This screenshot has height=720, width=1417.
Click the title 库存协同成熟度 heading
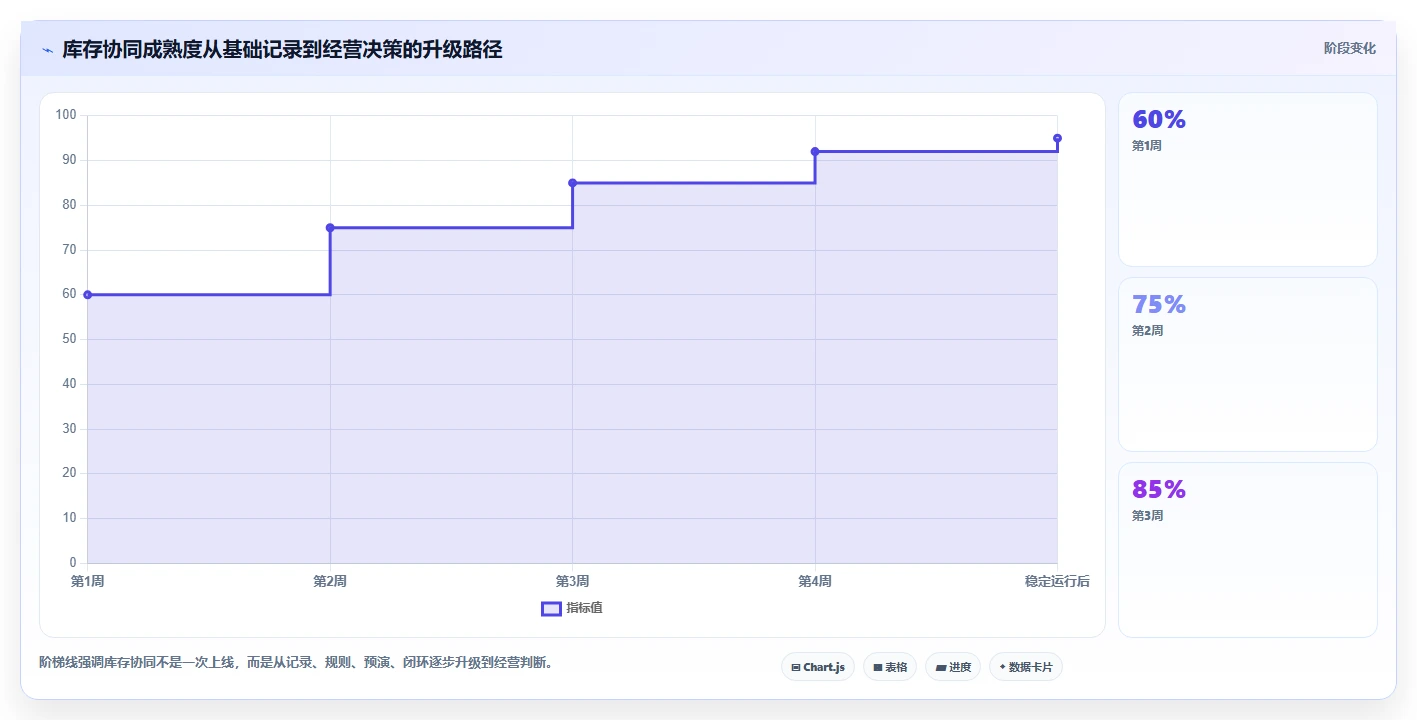coord(282,49)
